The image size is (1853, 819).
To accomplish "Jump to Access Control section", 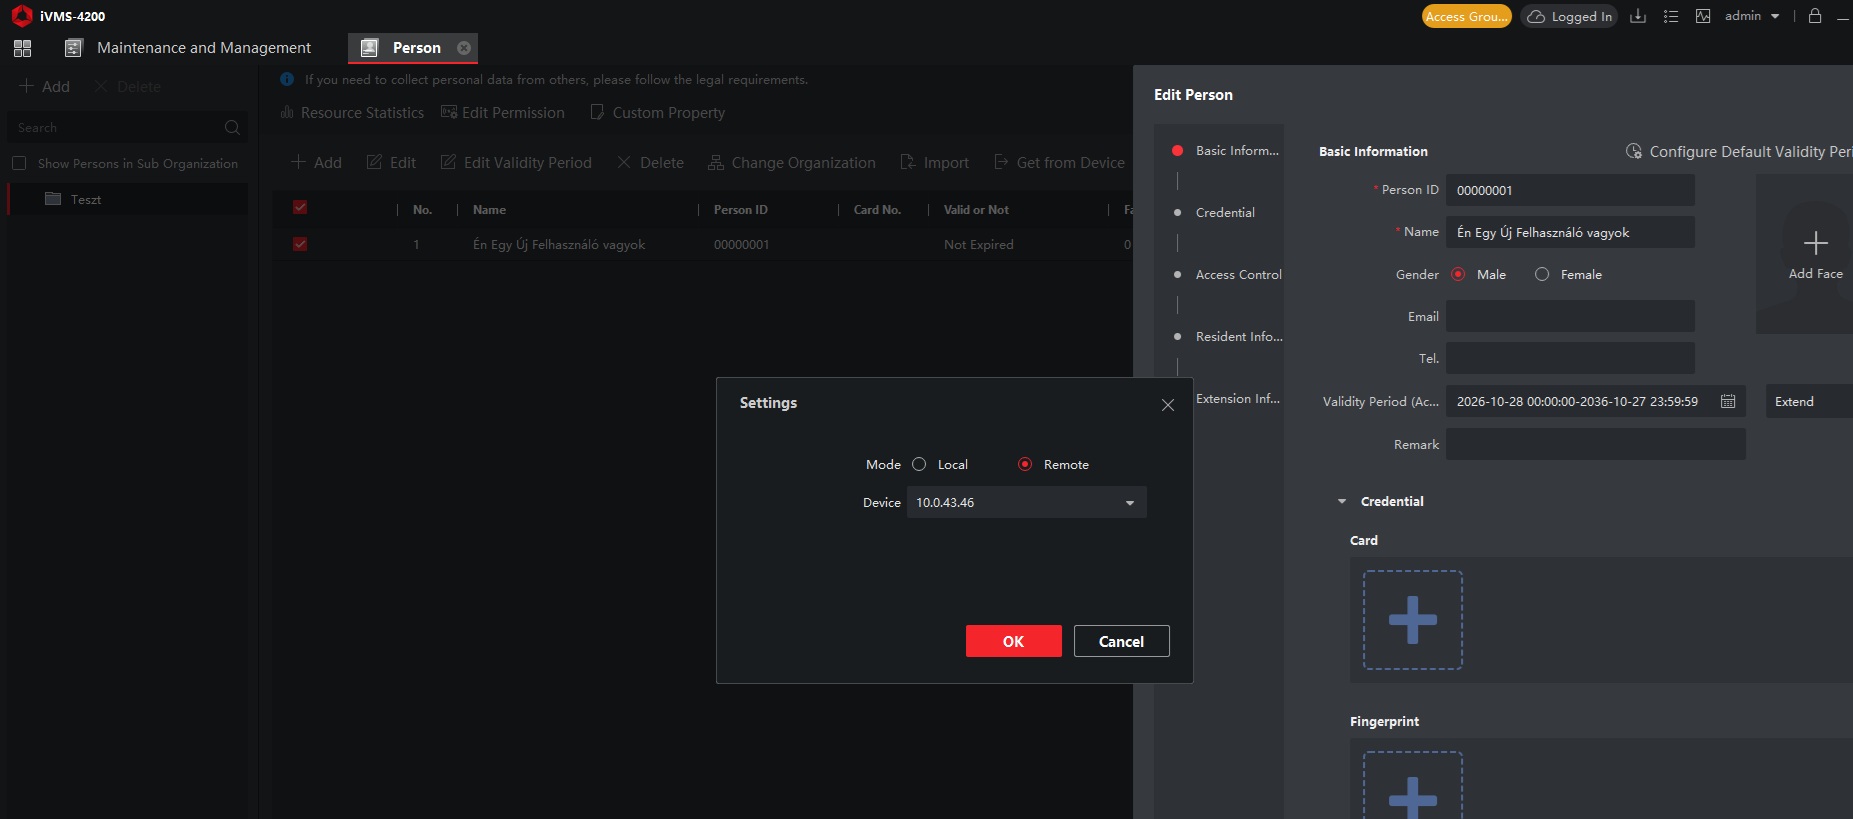I will (x=1238, y=274).
